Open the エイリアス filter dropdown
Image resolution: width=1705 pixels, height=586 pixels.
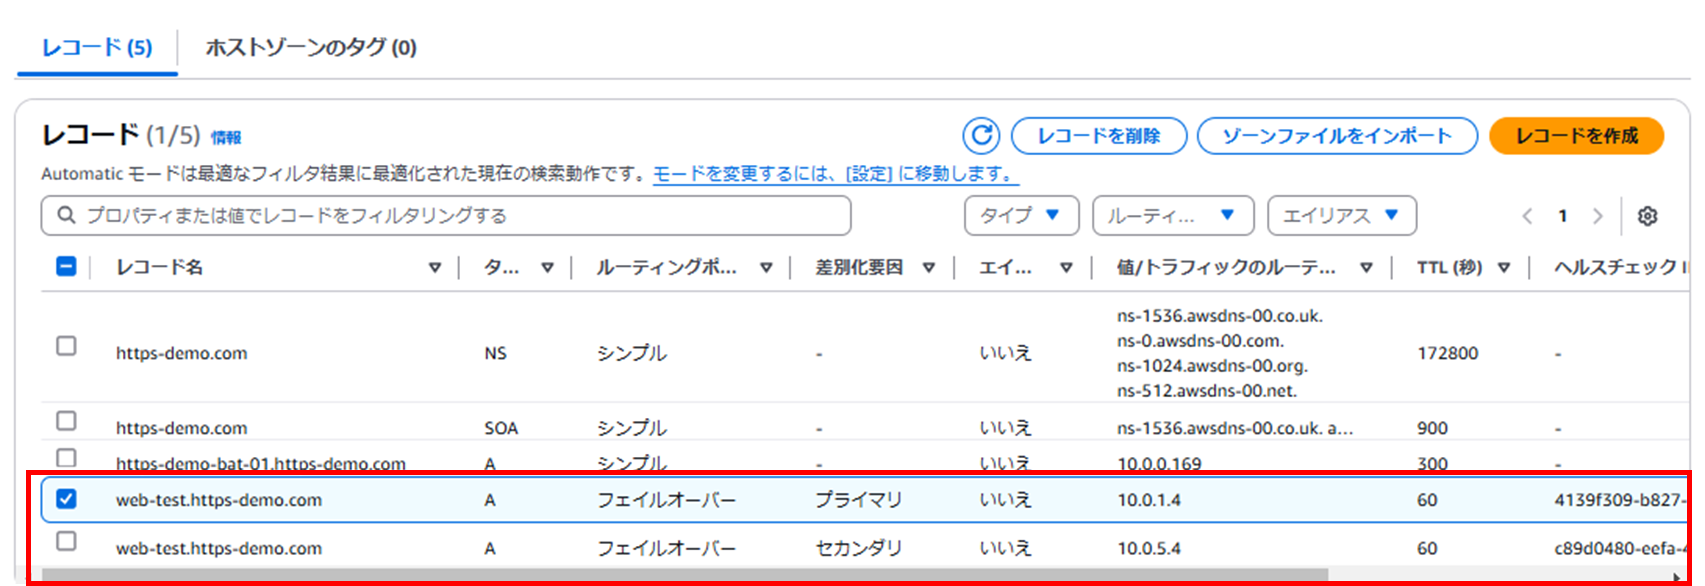(1342, 216)
